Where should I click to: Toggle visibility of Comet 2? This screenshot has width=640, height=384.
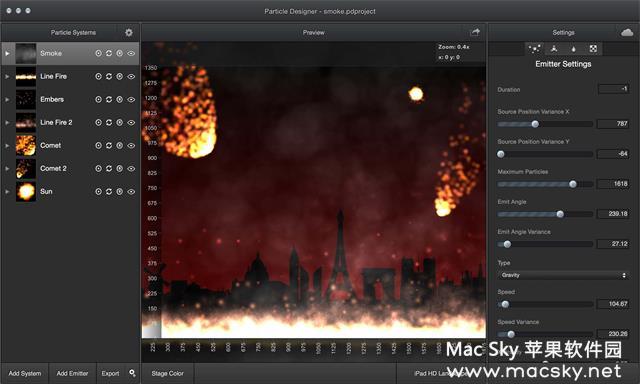(131, 168)
